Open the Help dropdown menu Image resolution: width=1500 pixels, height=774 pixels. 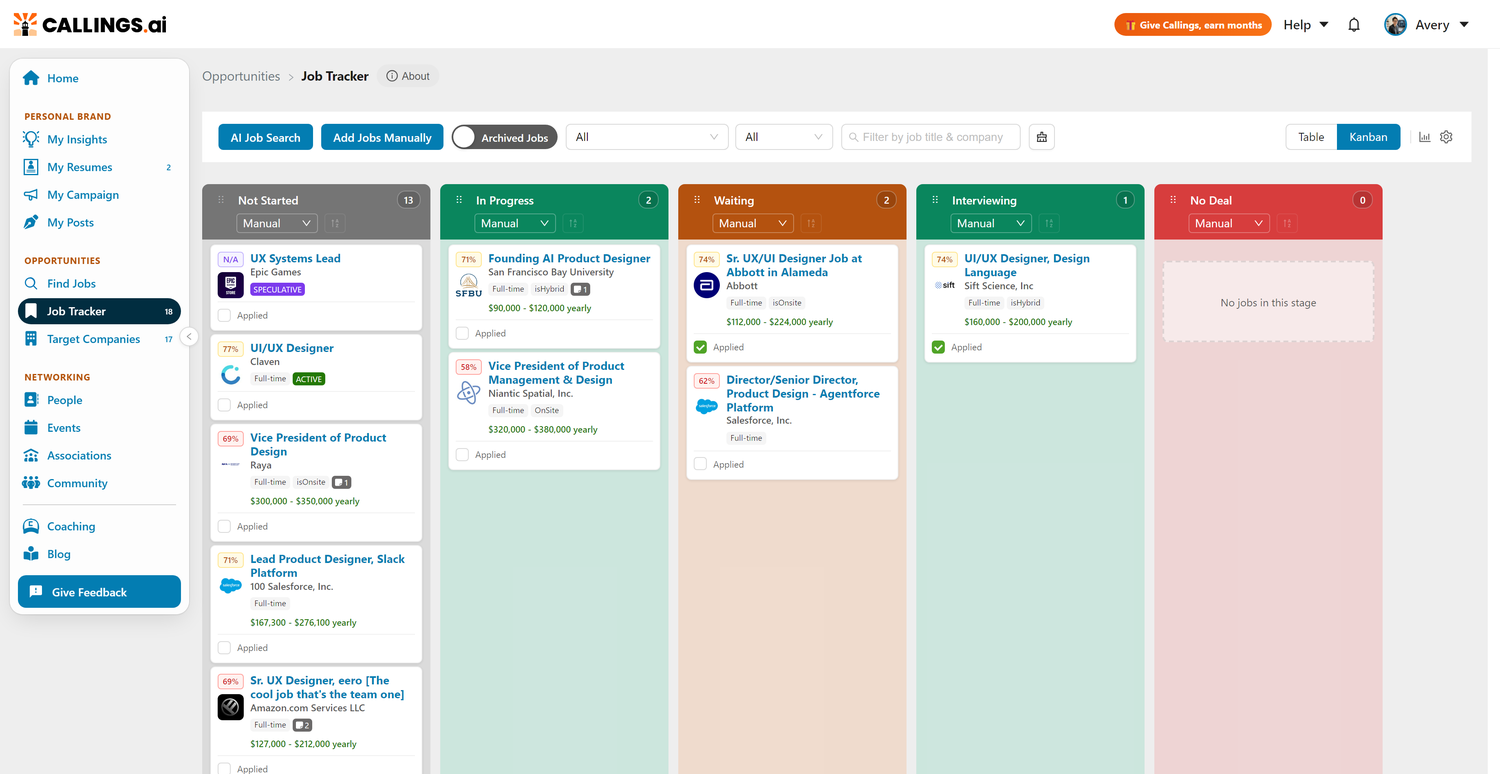pos(1306,25)
